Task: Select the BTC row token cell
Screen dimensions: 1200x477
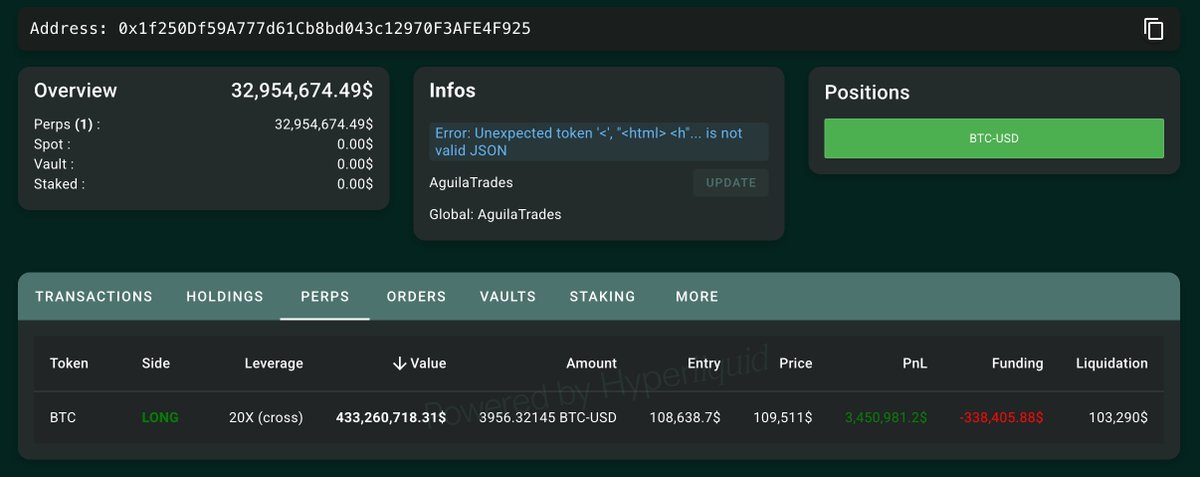Action: 62,417
